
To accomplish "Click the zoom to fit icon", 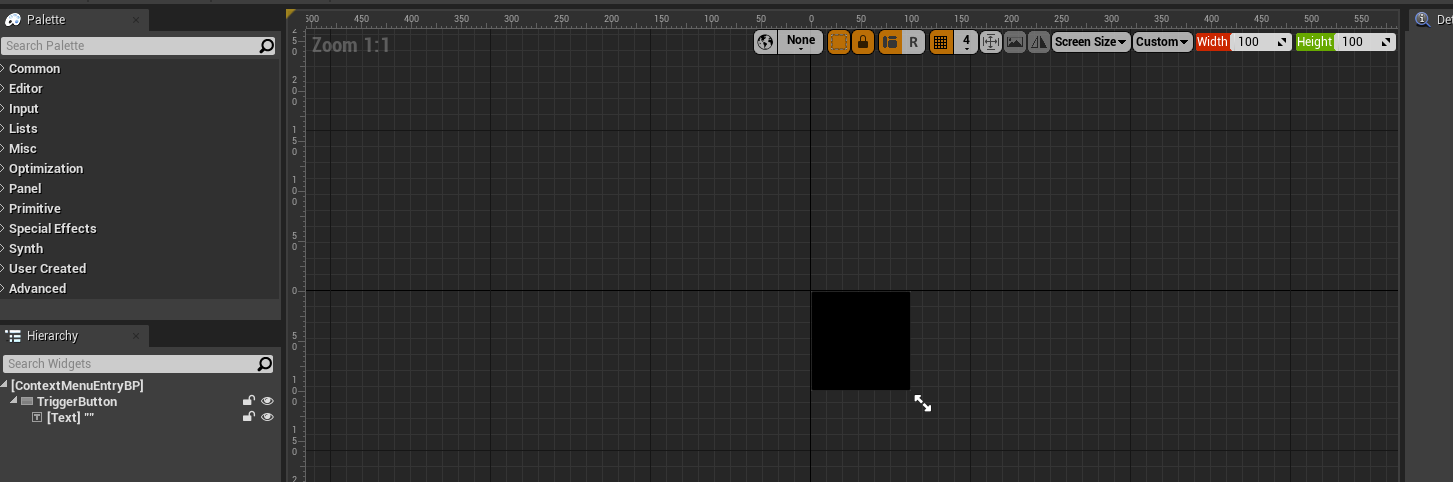I will click(x=991, y=42).
